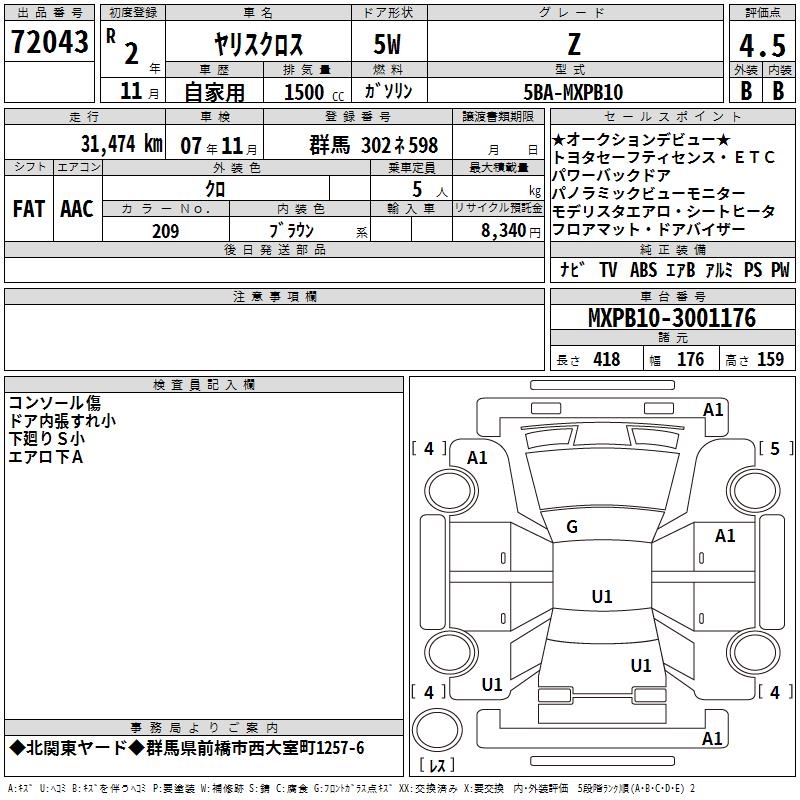This screenshot has width=800, height=800.
Task: Click equipment item PW
Action: tap(780, 270)
